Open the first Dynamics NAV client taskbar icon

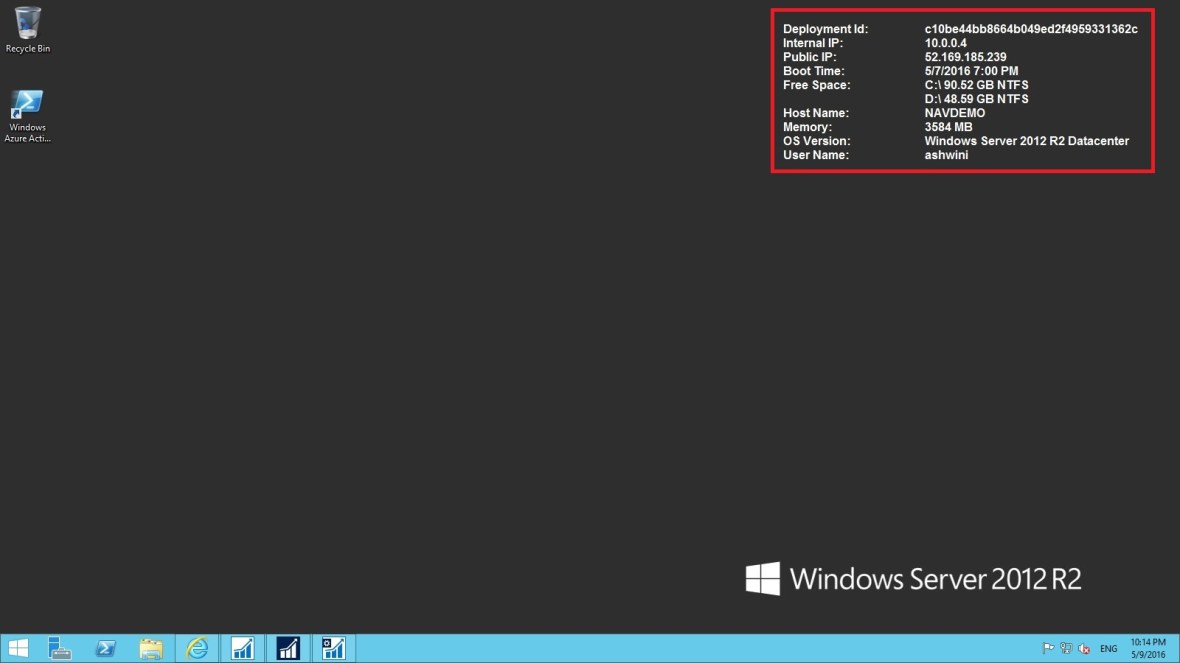click(x=242, y=648)
